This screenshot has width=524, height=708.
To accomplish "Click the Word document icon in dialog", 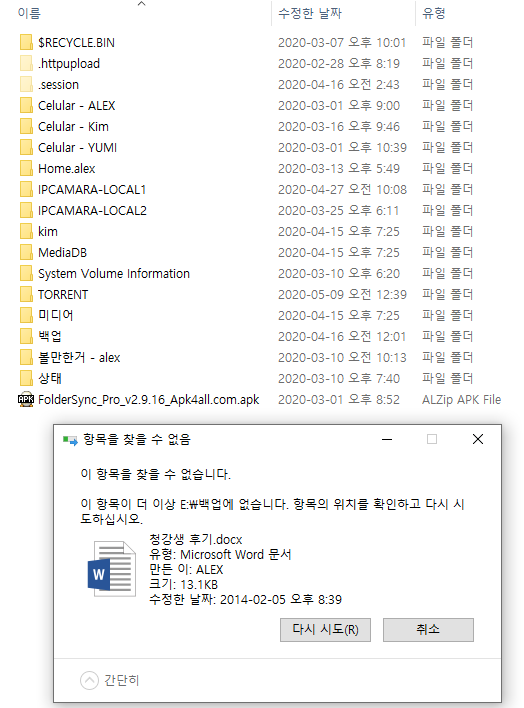I will pos(112,569).
